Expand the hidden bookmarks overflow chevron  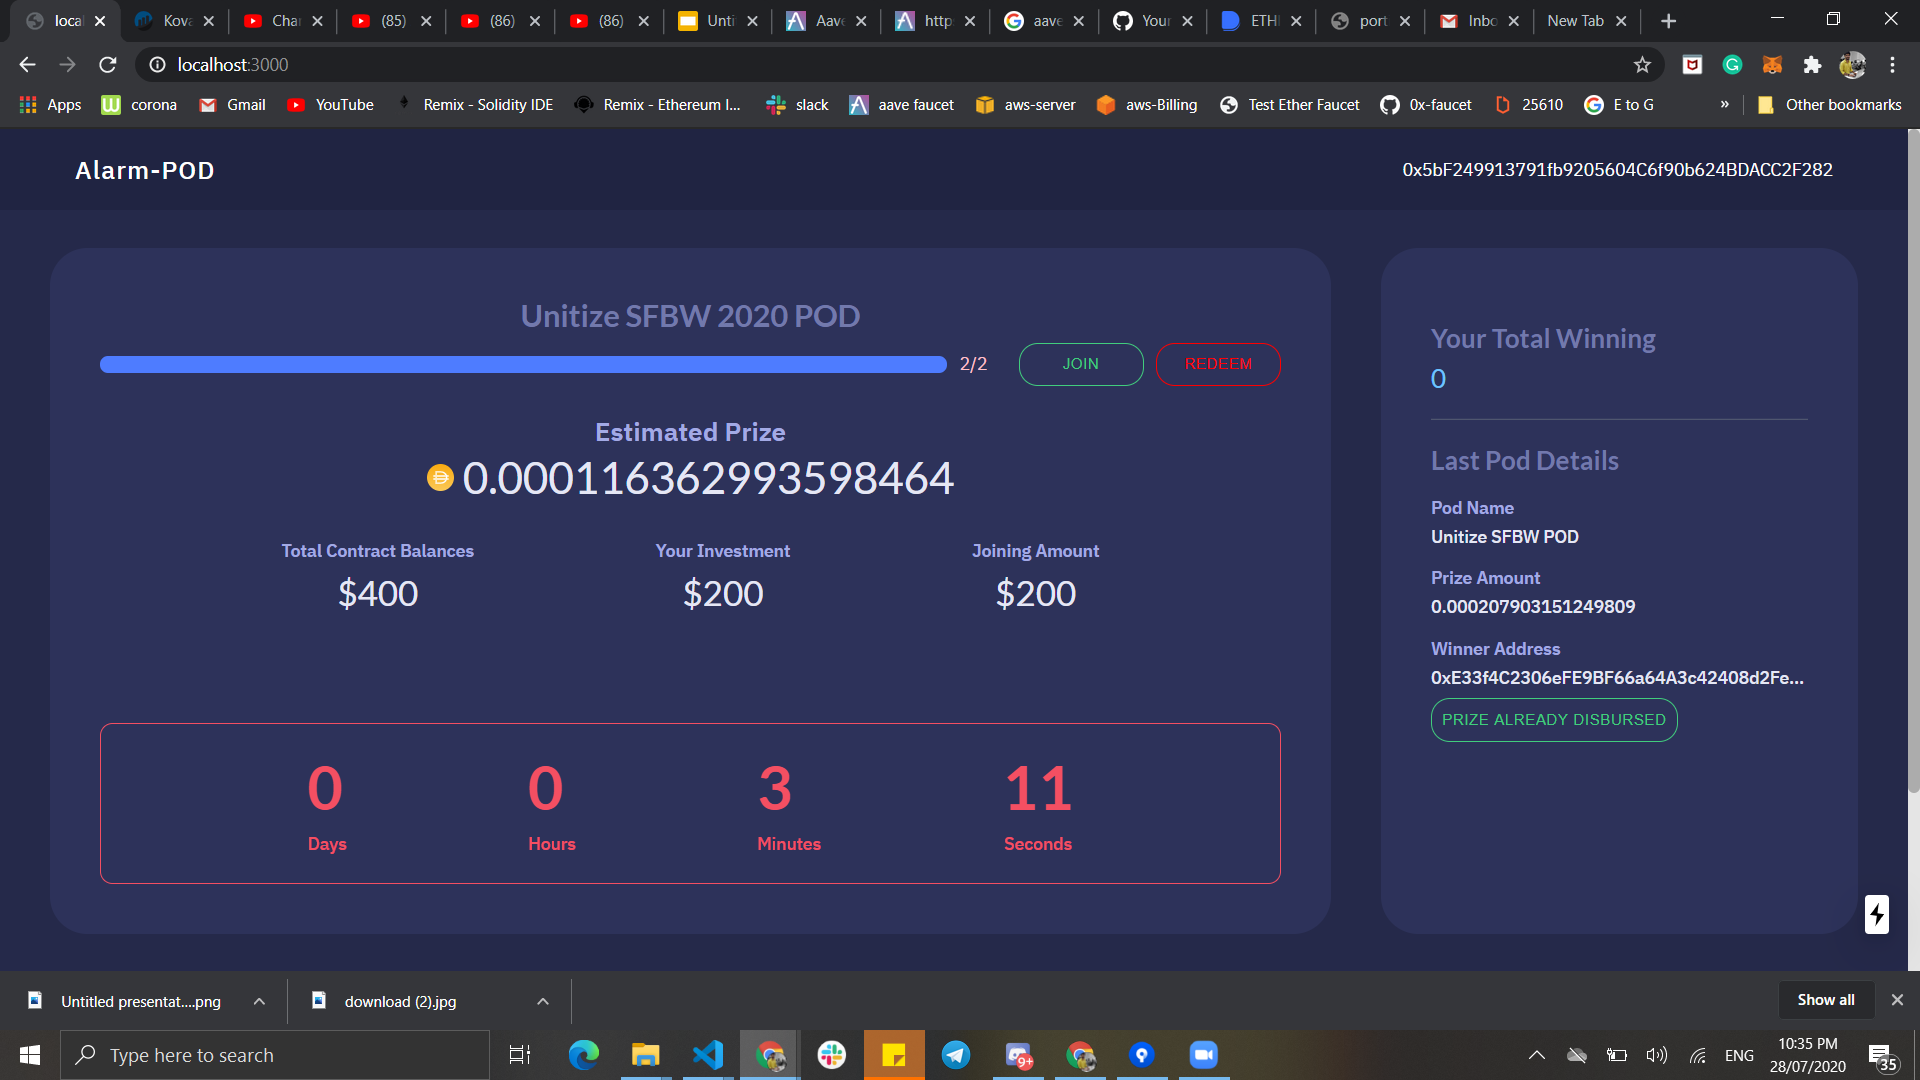(1724, 104)
